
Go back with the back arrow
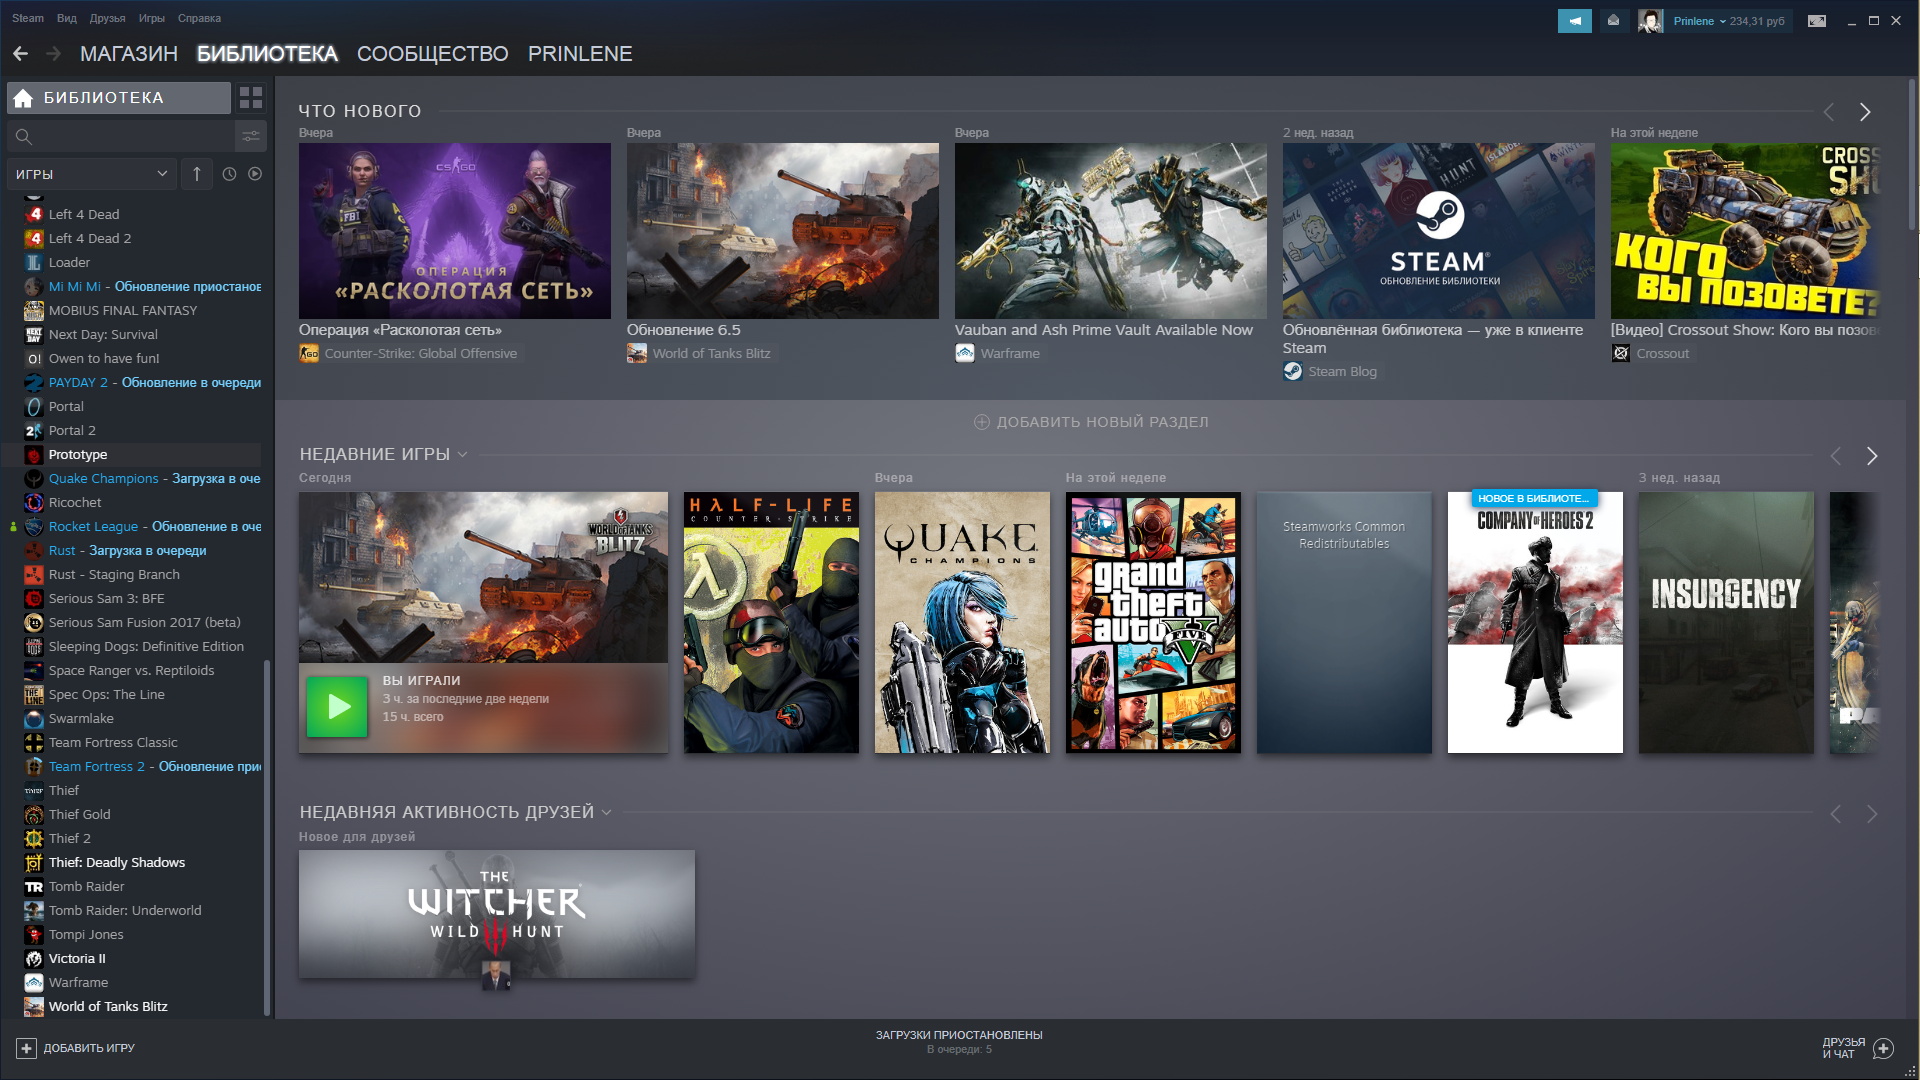[20, 53]
